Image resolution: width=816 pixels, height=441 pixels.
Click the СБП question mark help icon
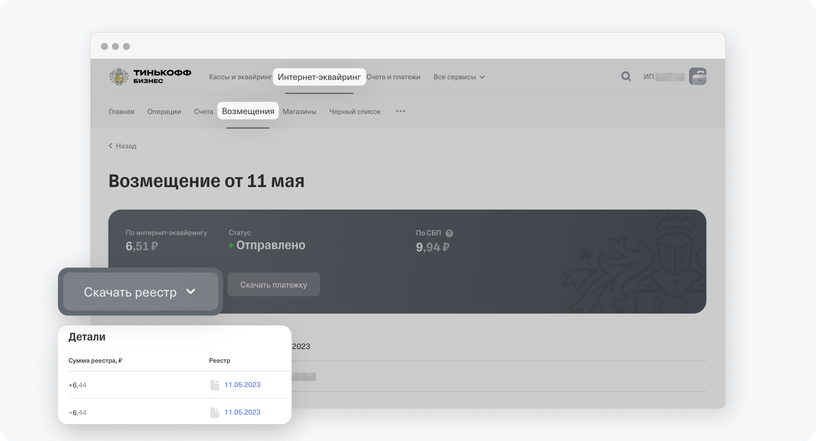click(x=449, y=233)
